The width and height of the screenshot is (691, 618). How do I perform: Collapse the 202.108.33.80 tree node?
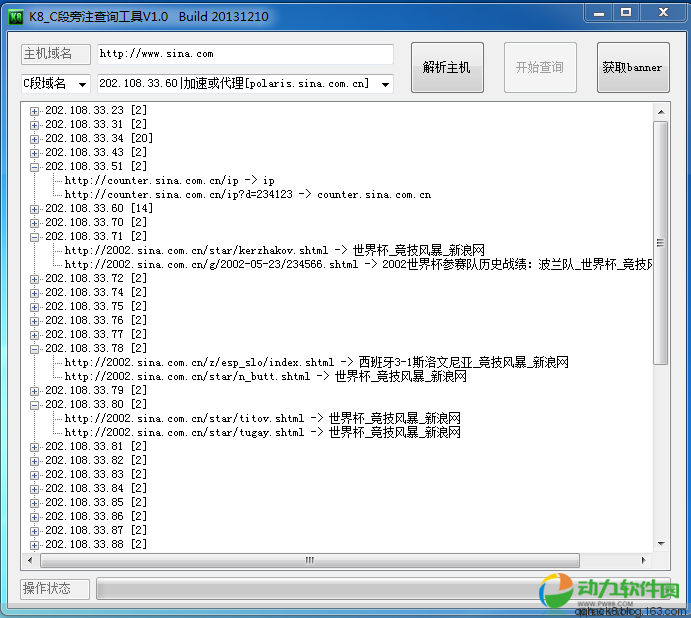(35, 405)
